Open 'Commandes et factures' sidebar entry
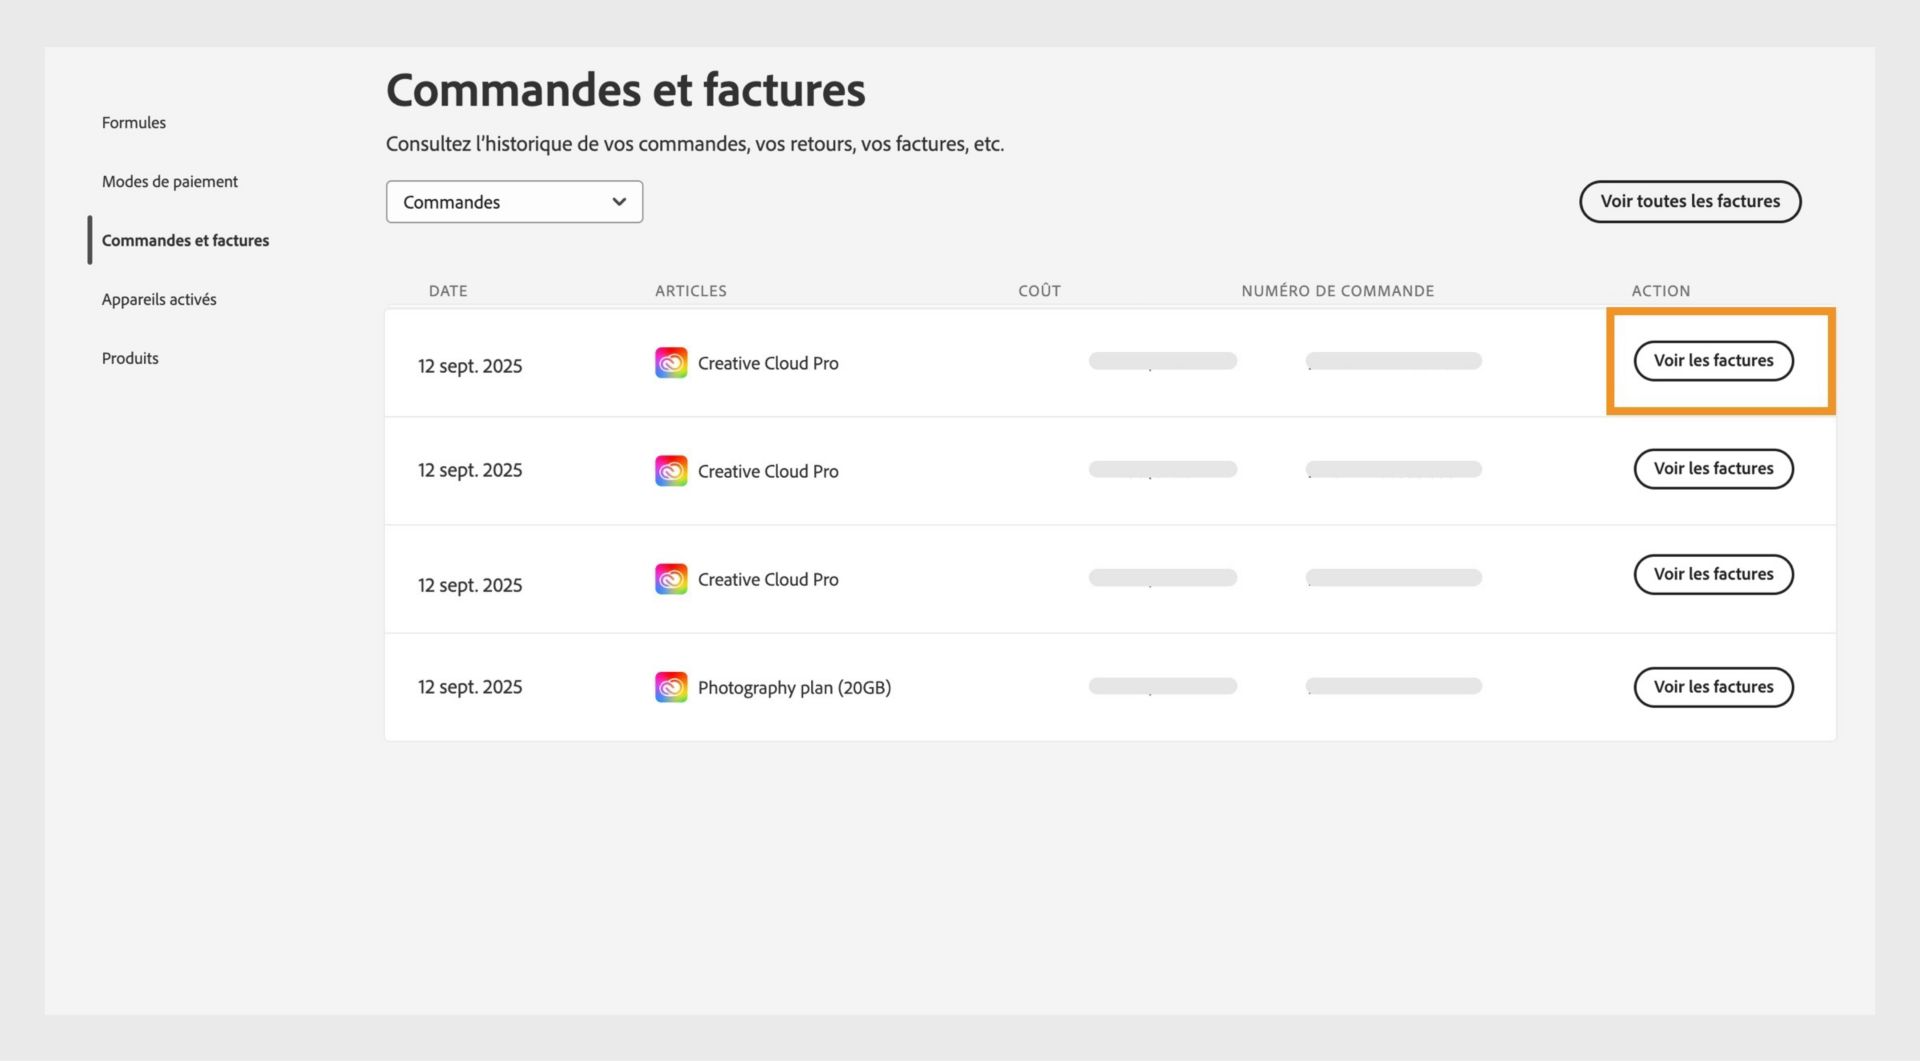This screenshot has width=1920, height=1061. pos(185,240)
